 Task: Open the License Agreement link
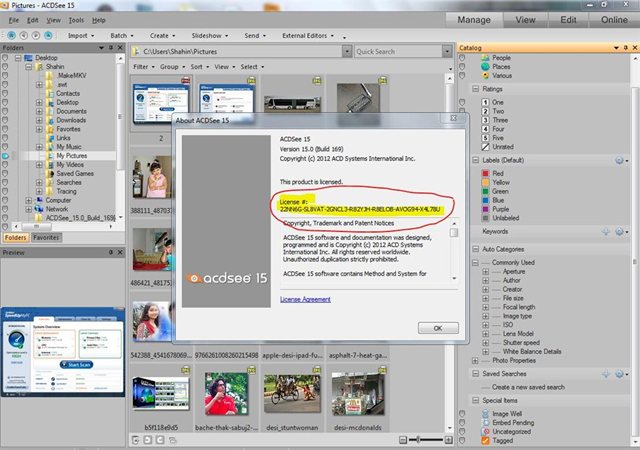point(305,299)
